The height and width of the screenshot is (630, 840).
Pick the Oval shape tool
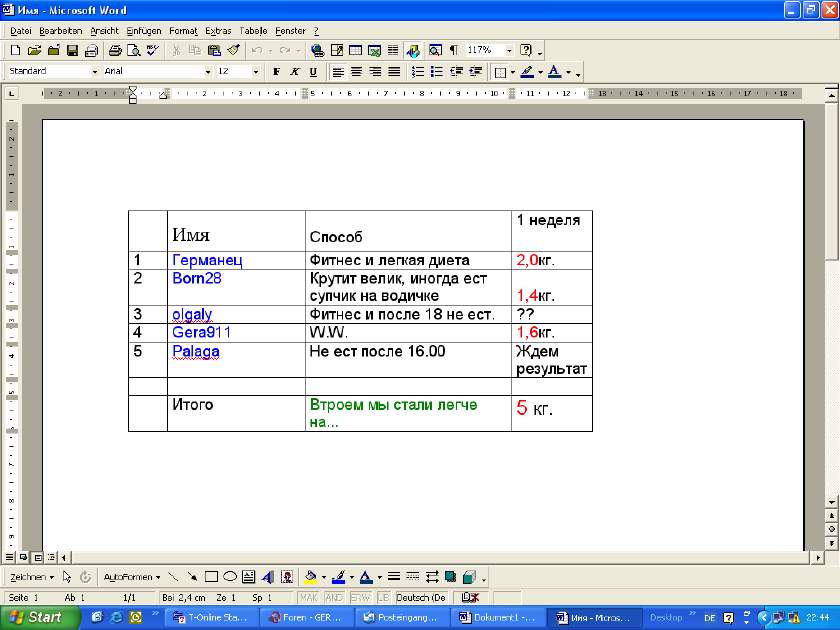pos(229,577)
